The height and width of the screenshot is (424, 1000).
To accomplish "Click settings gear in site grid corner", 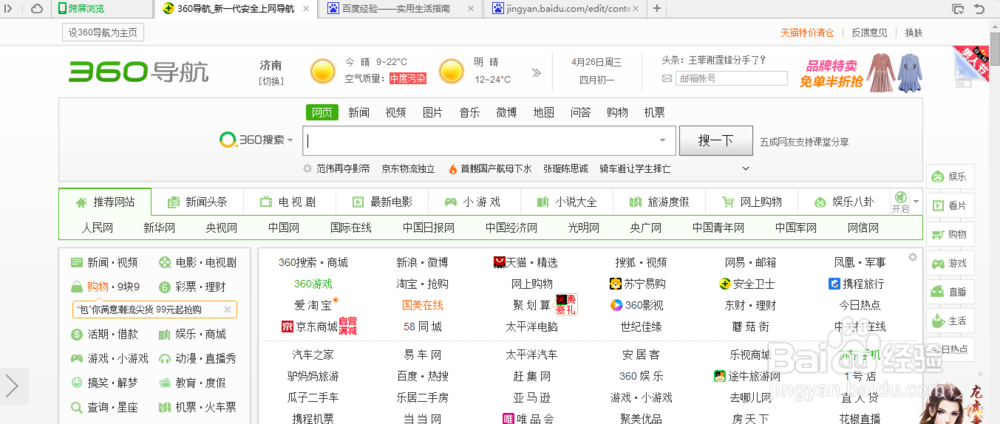I will point(913,257).
